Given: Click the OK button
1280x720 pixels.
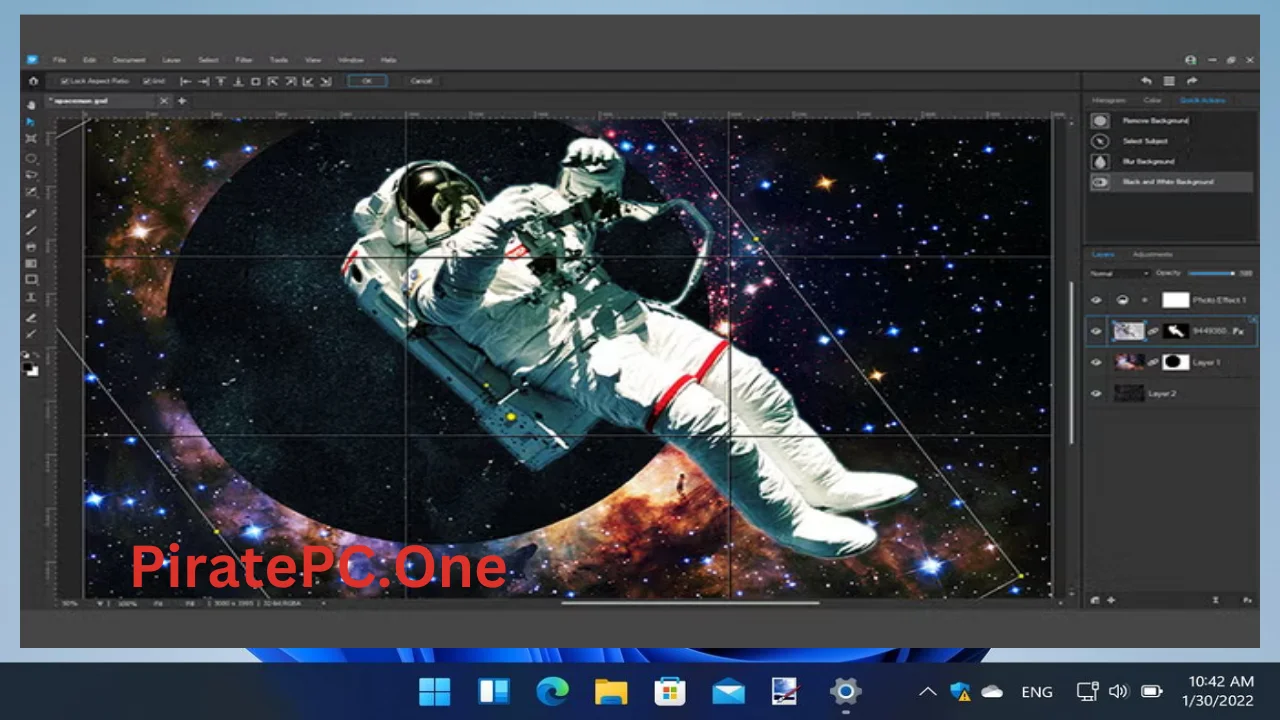Looking at the screenshot, I should (367, 81).
